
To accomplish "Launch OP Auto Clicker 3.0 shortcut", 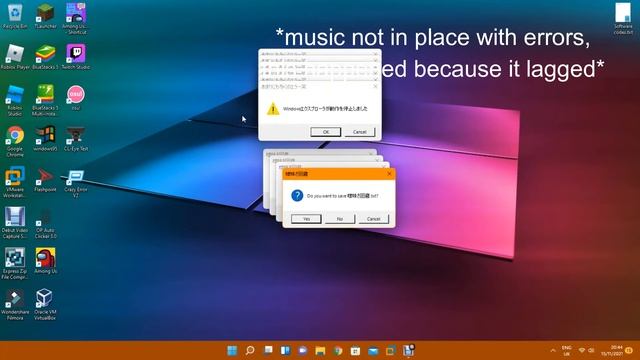I will [45, 223].
